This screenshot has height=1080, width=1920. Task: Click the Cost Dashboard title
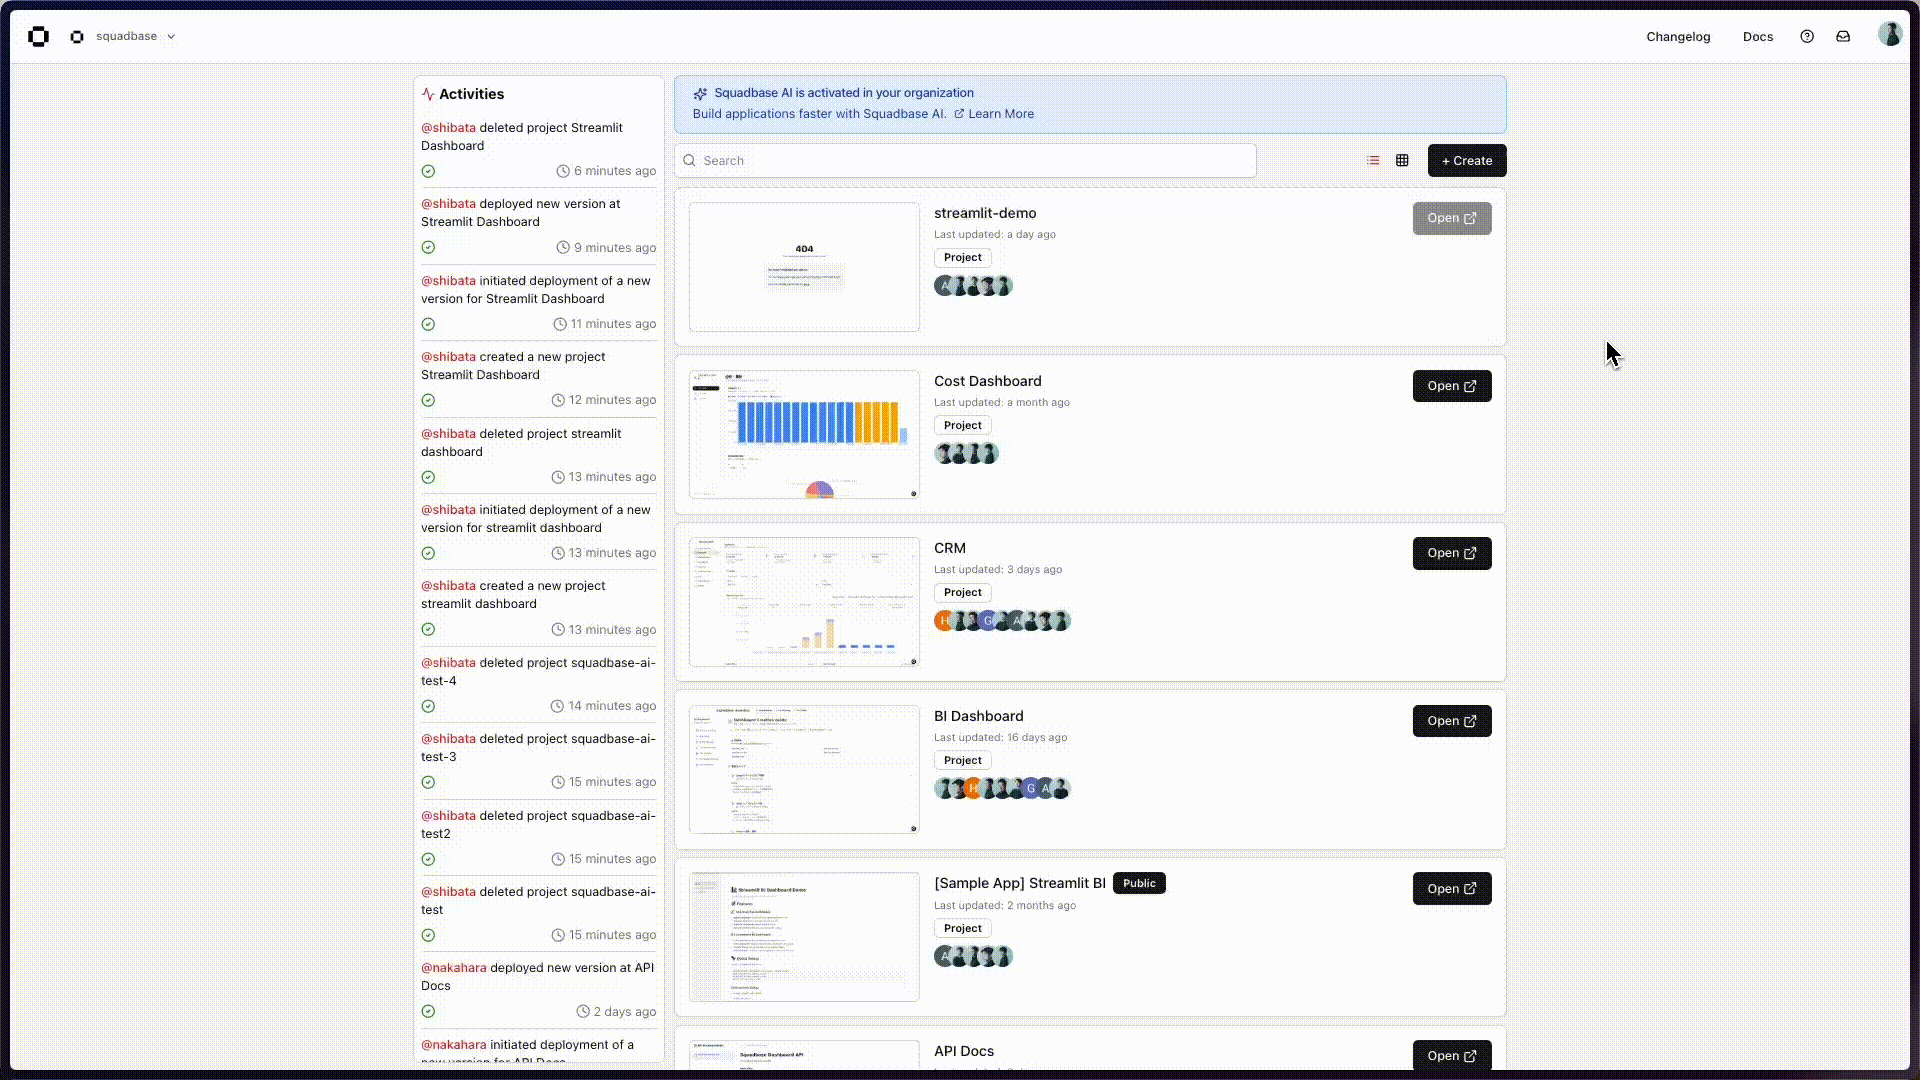987,381
